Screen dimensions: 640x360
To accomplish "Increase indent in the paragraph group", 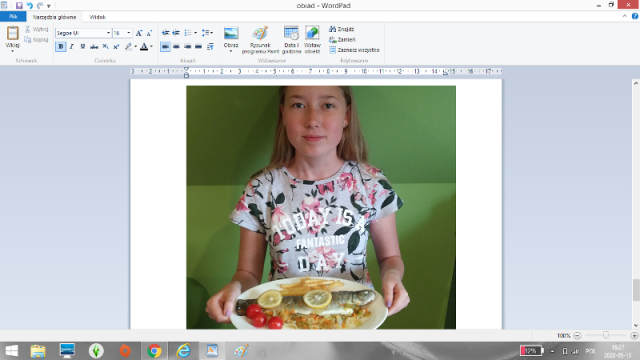I will click(176, 33).
